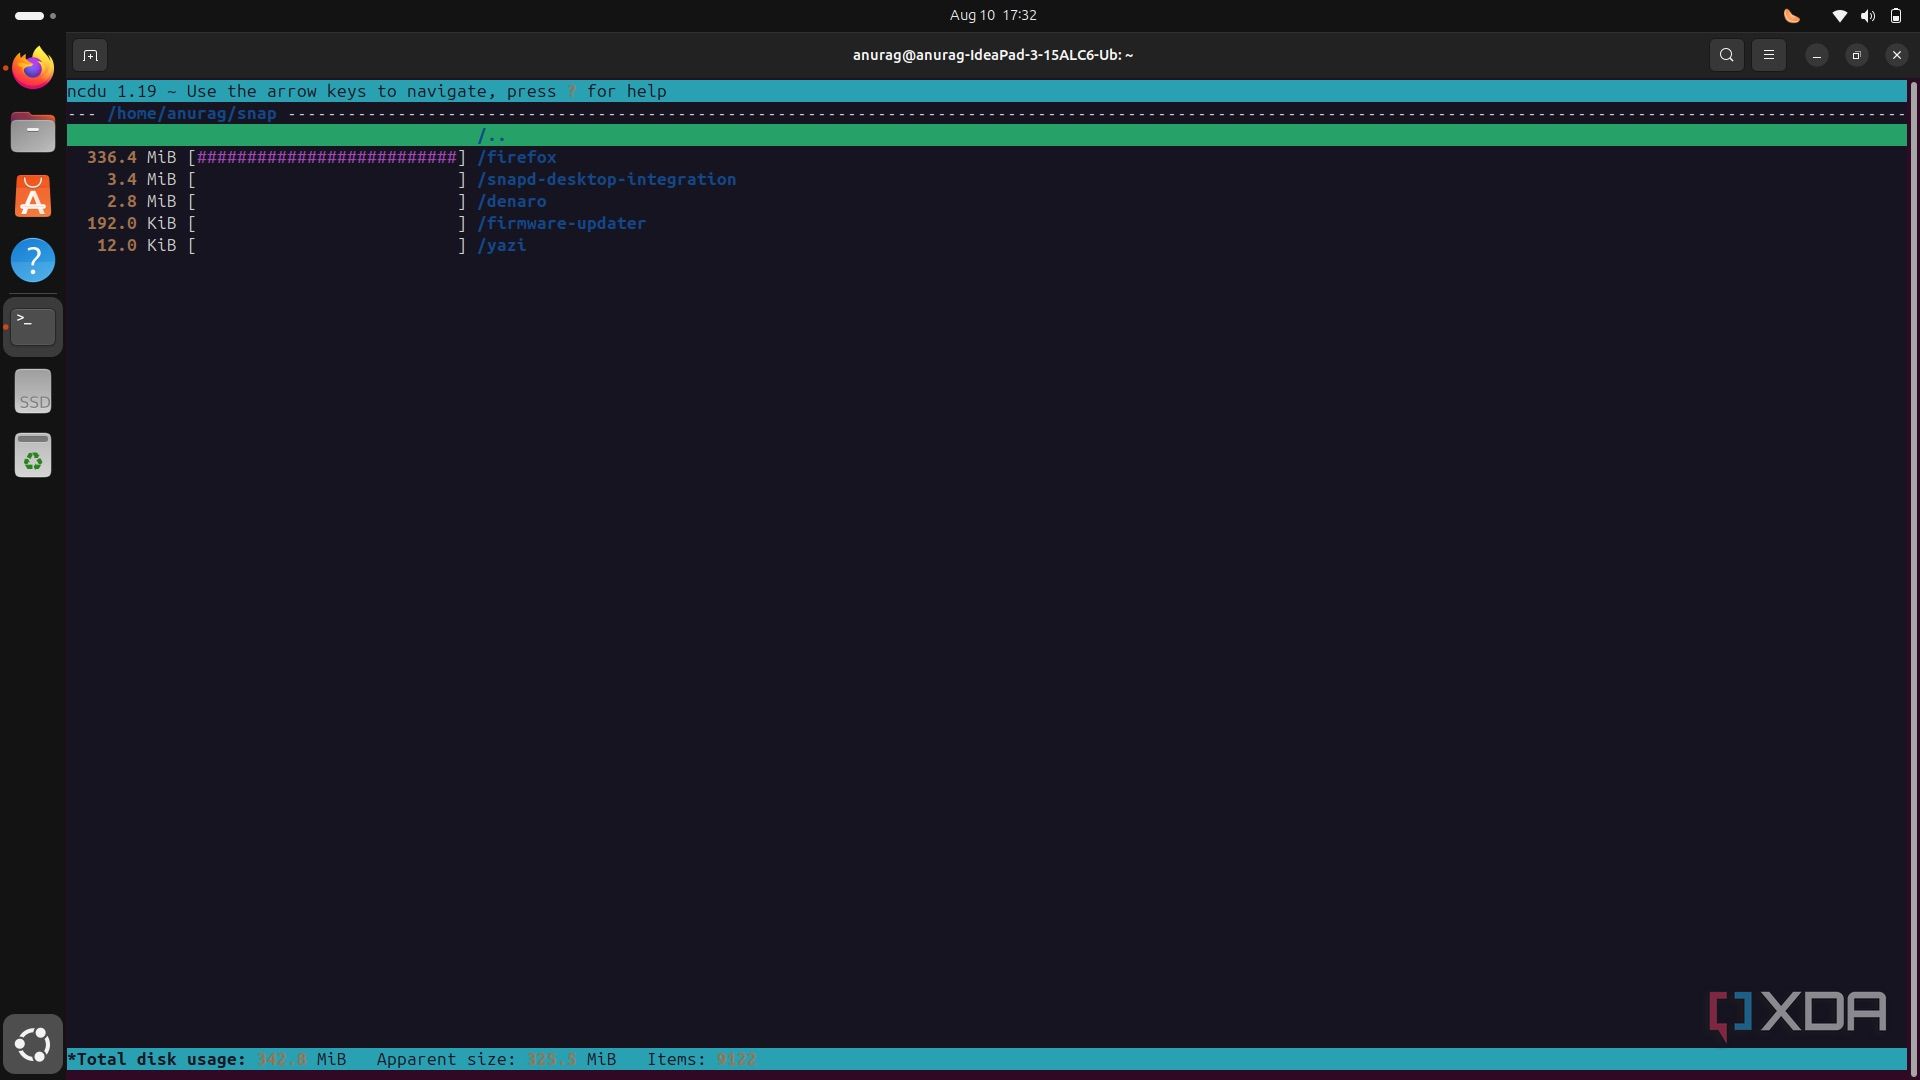Select the Terminal icon in dock
Image resolution: width=1920 pixels, height=1080 pixels.
coord(33,326)
